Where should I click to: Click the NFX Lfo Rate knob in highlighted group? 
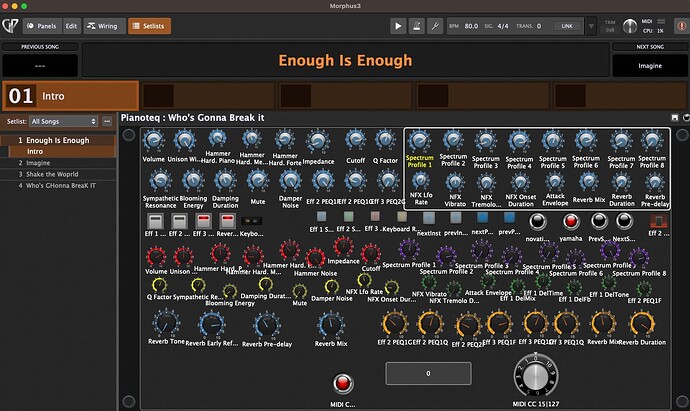click(x=421, y=181)
